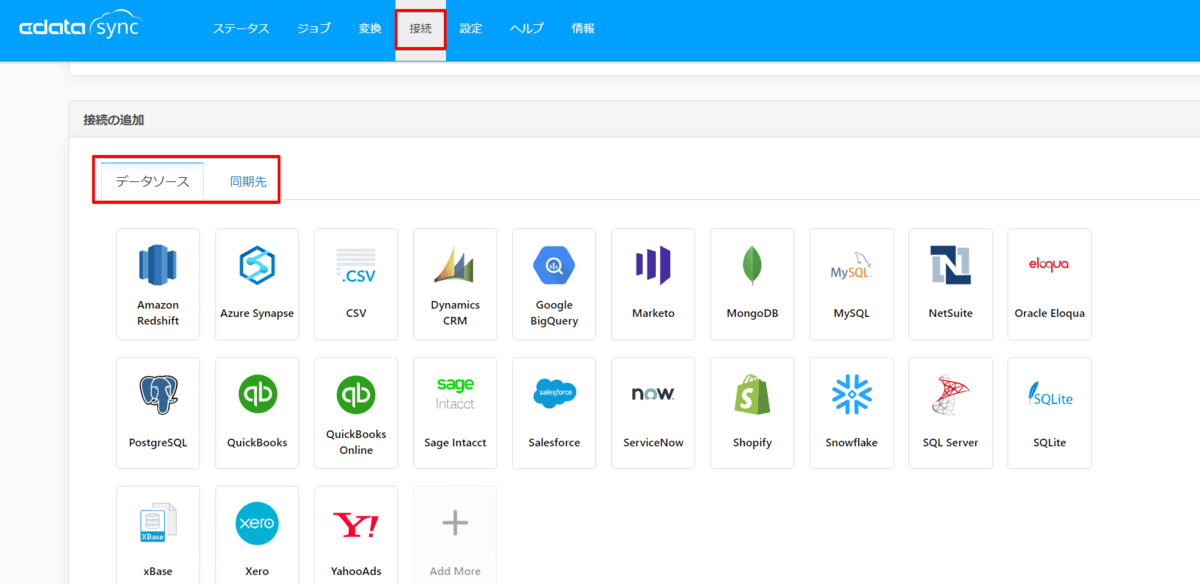Open the Marketo connector
The width and height of the screenshot is (1200, 584).
click(x=653, y=284)
